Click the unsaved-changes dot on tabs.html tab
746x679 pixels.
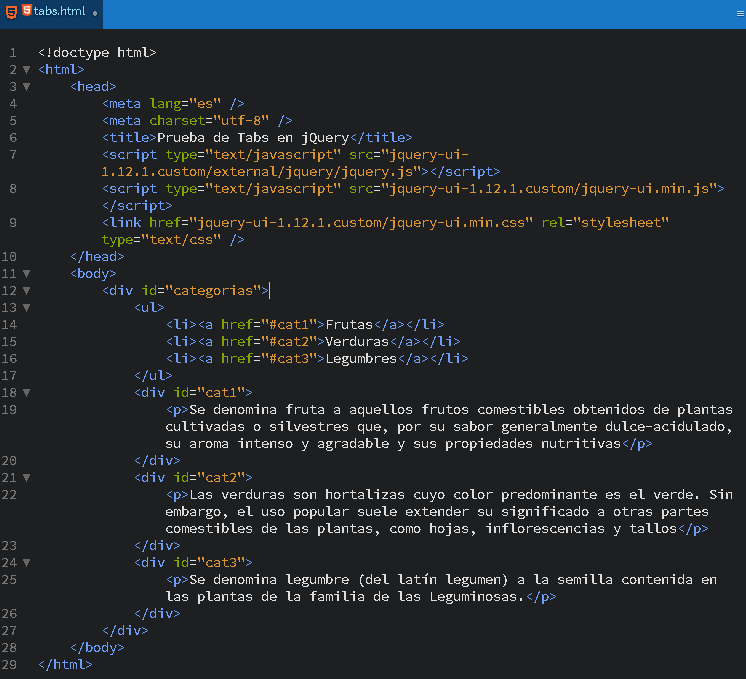(95, 13)
